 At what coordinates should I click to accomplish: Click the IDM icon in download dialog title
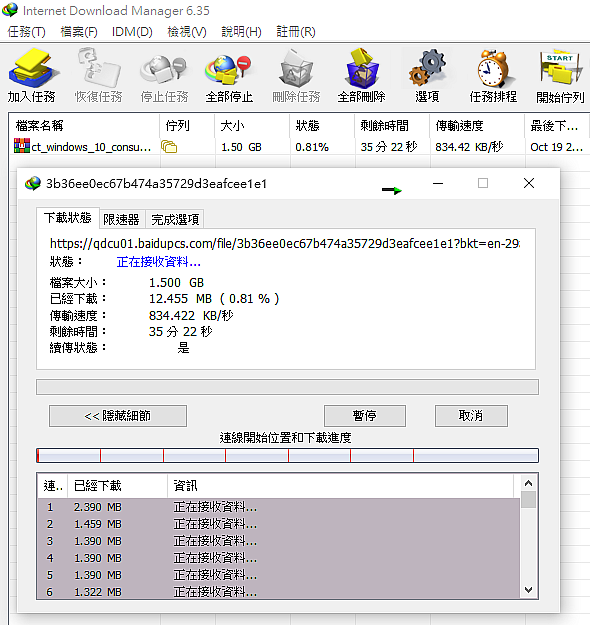[33, 183]
